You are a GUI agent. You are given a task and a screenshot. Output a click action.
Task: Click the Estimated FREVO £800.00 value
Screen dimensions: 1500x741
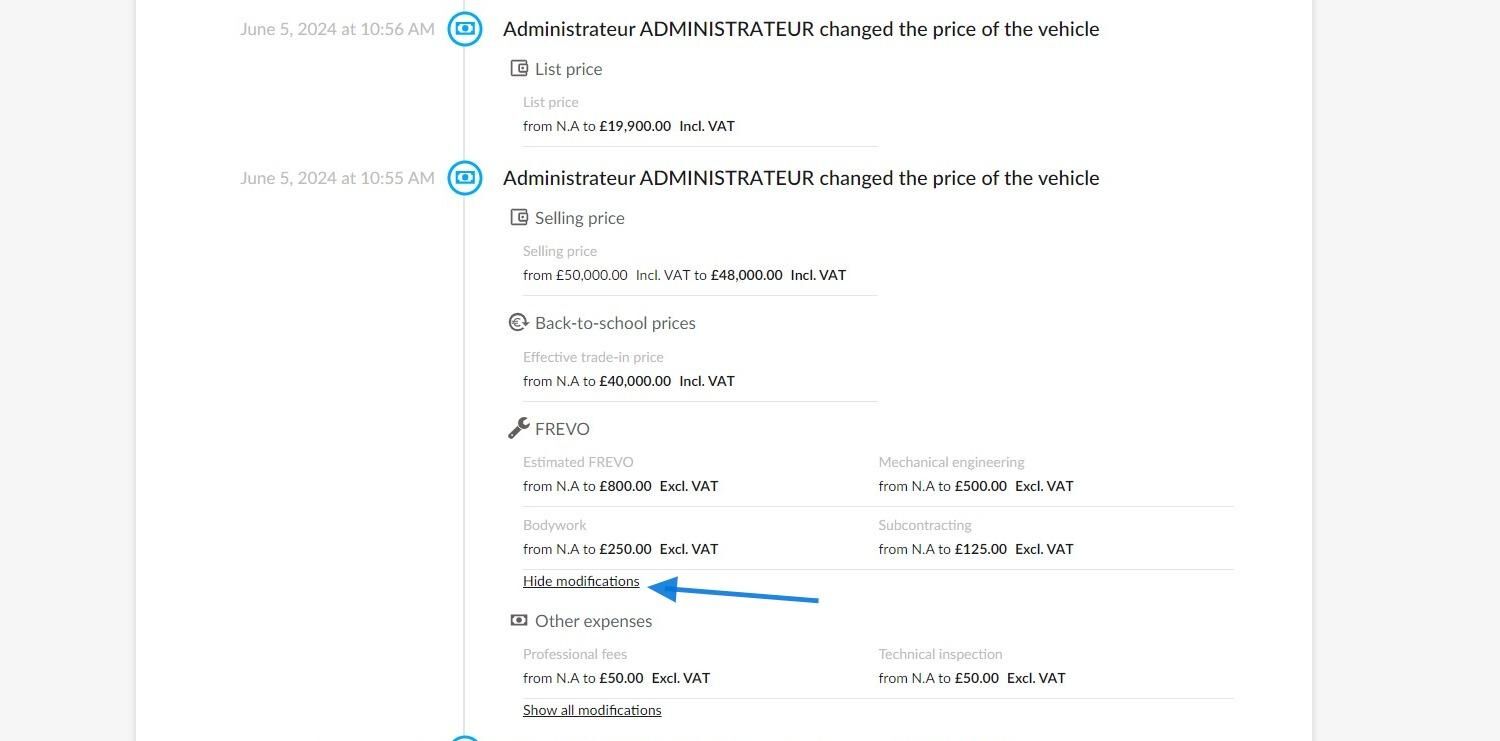[625, 486]
